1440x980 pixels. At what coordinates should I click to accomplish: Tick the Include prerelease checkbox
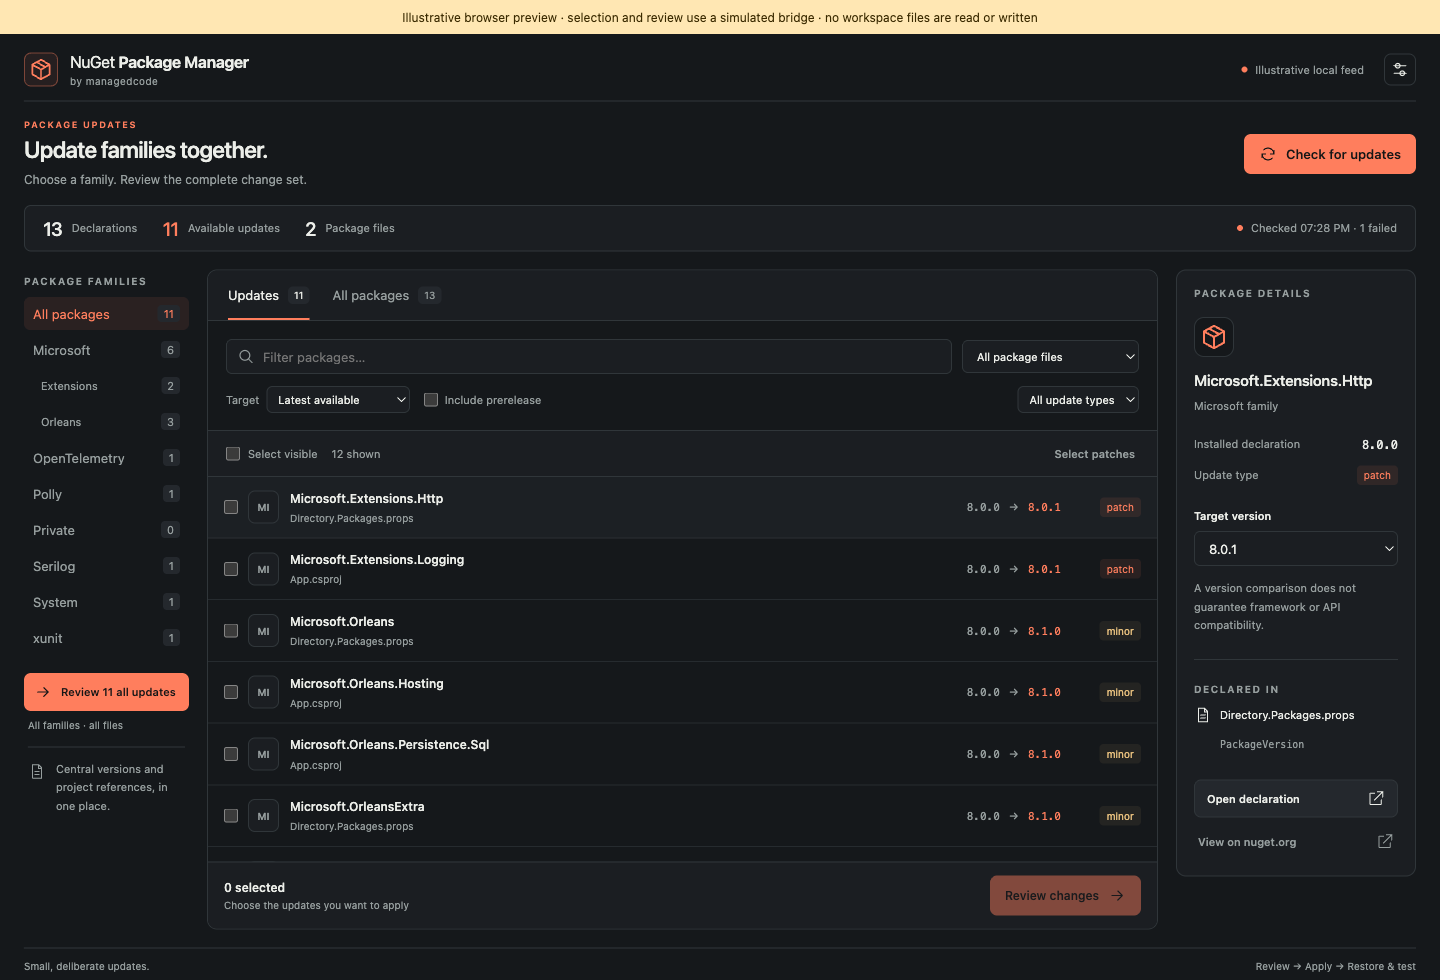tap(431, 400)
